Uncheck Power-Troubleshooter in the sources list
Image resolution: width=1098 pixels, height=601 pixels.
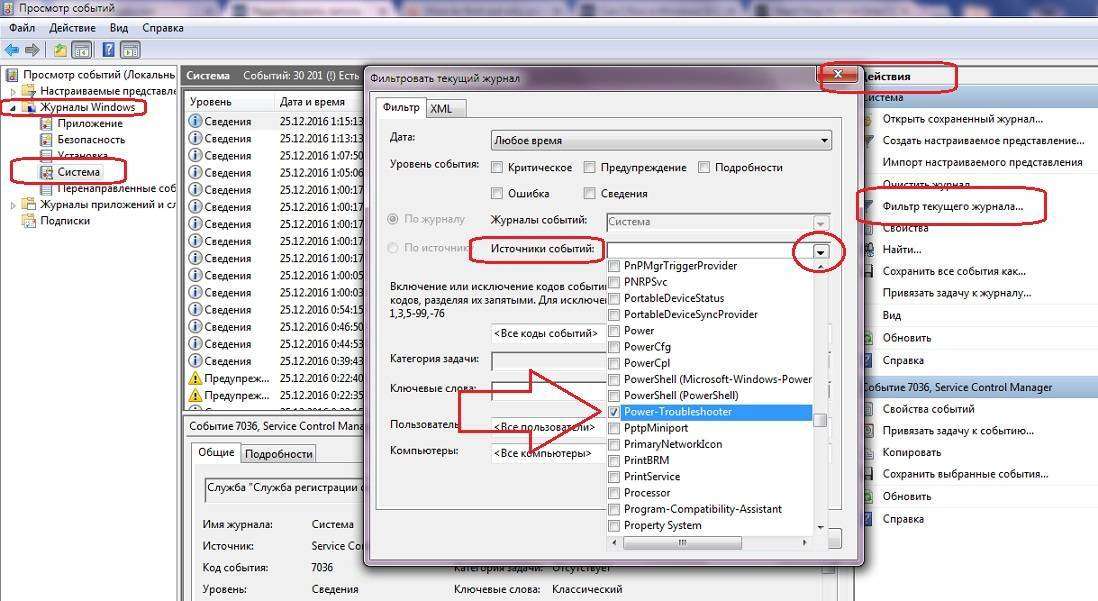tap(614, 412)
